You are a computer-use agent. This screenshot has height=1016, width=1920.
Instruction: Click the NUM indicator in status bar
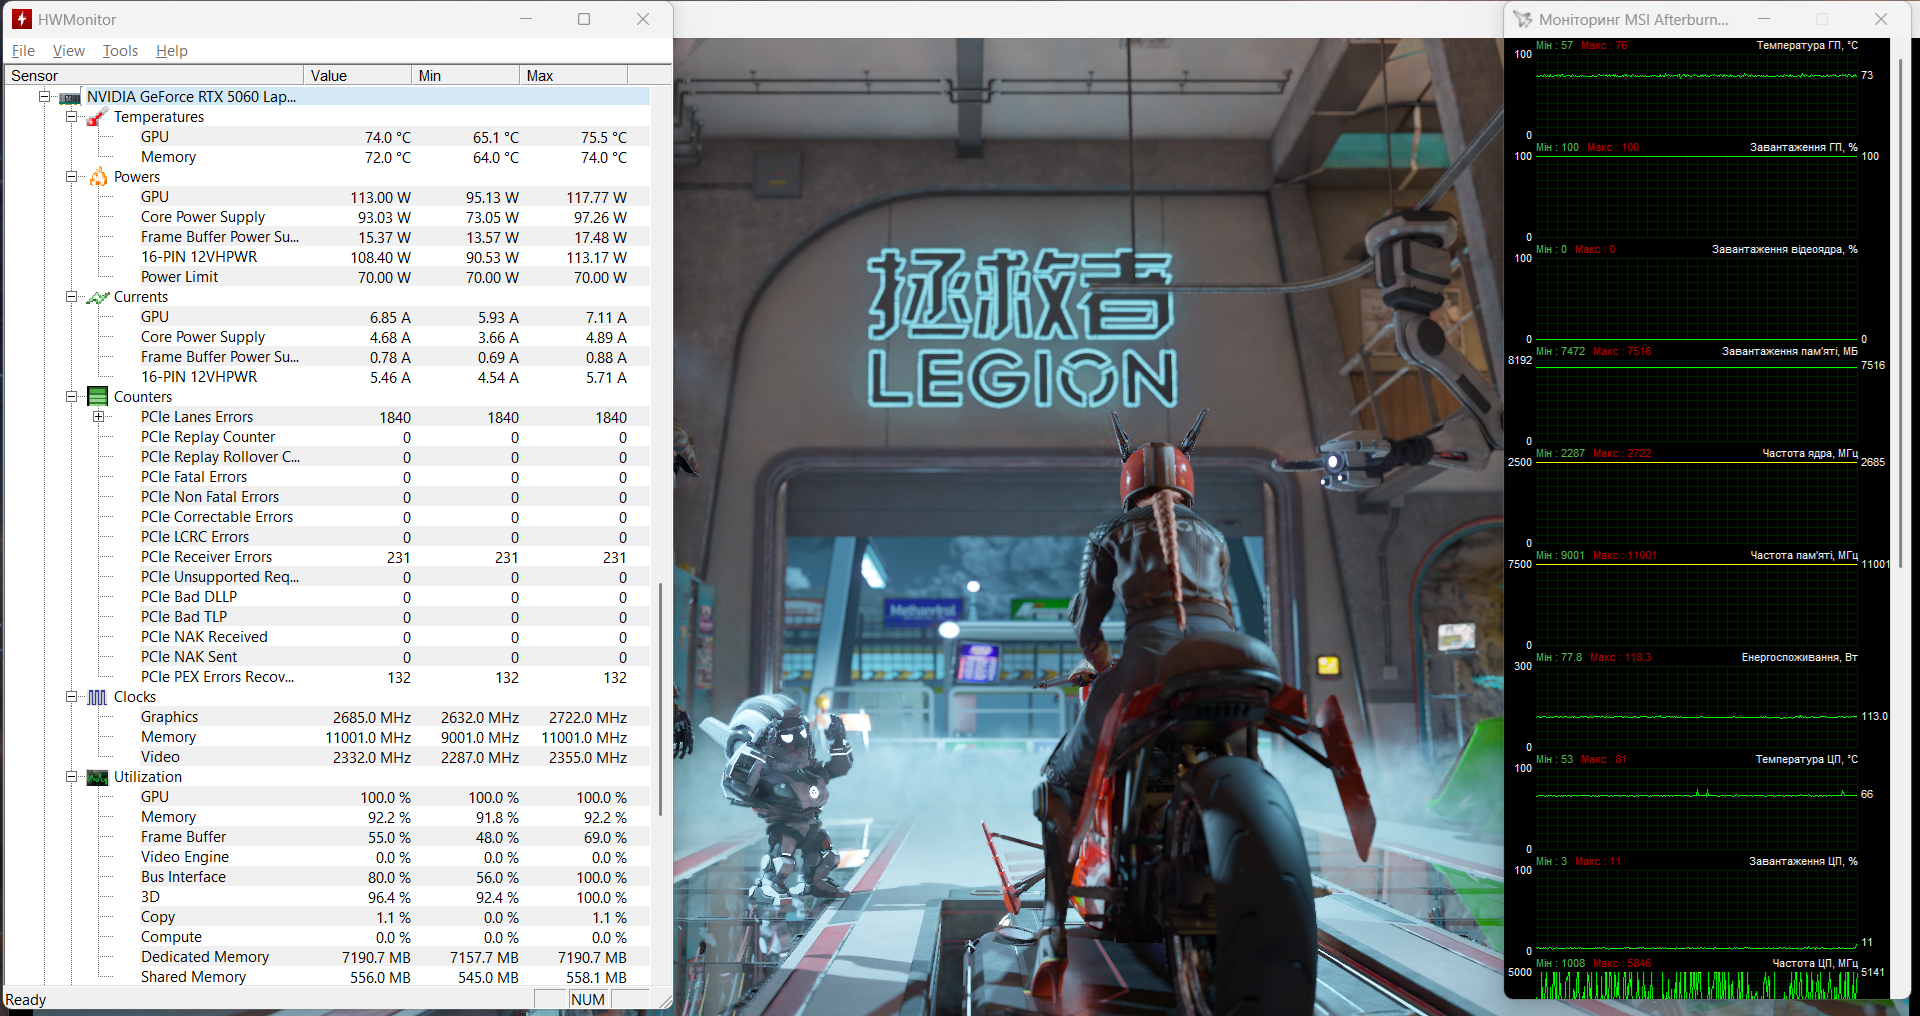588,1000
